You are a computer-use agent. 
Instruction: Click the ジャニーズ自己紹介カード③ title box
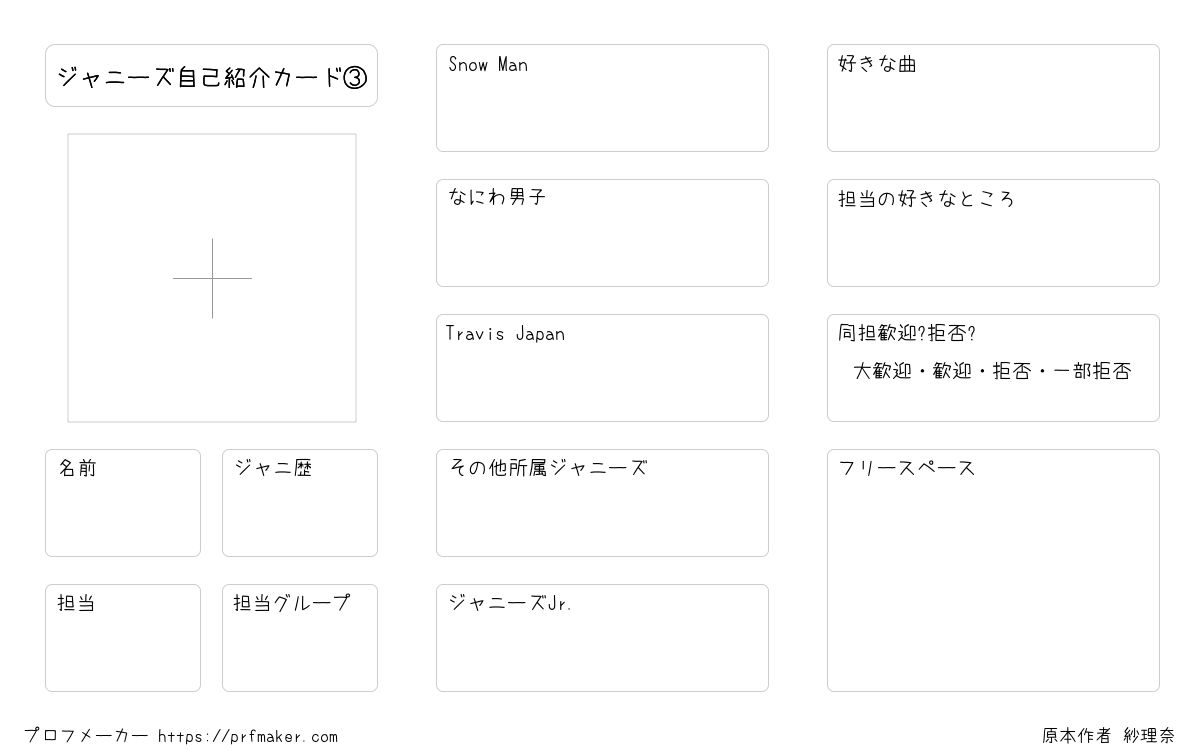211,76
